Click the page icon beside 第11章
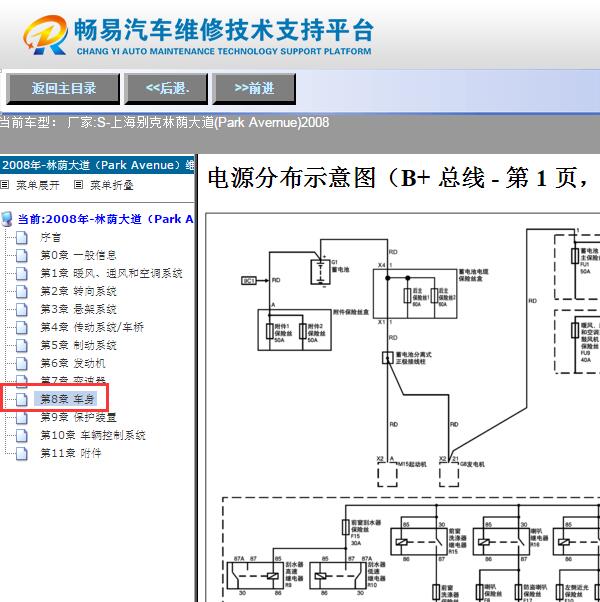 (x=22, y=454)
